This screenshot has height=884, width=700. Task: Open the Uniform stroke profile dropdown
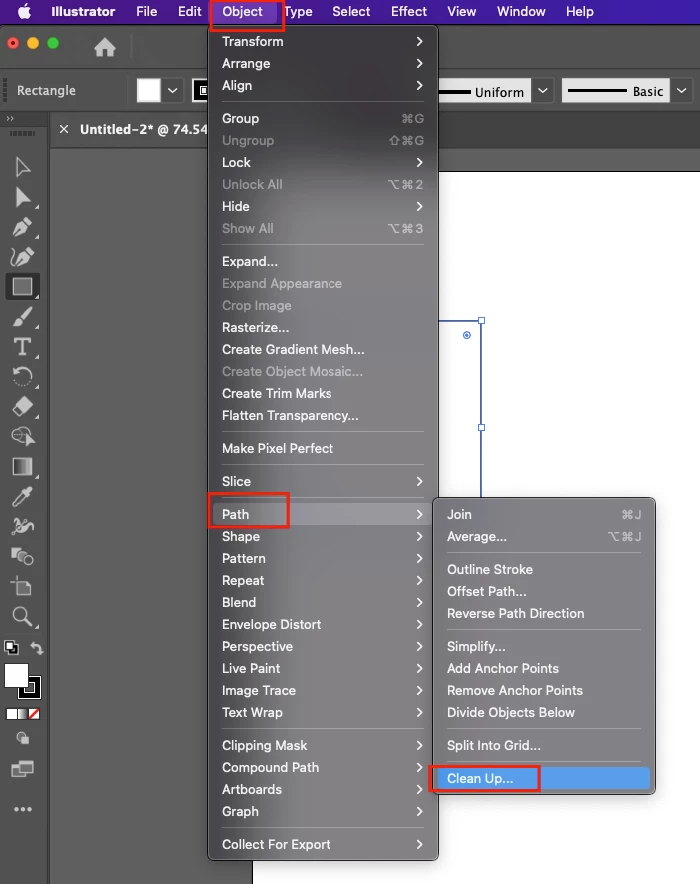tap(542, 91)
